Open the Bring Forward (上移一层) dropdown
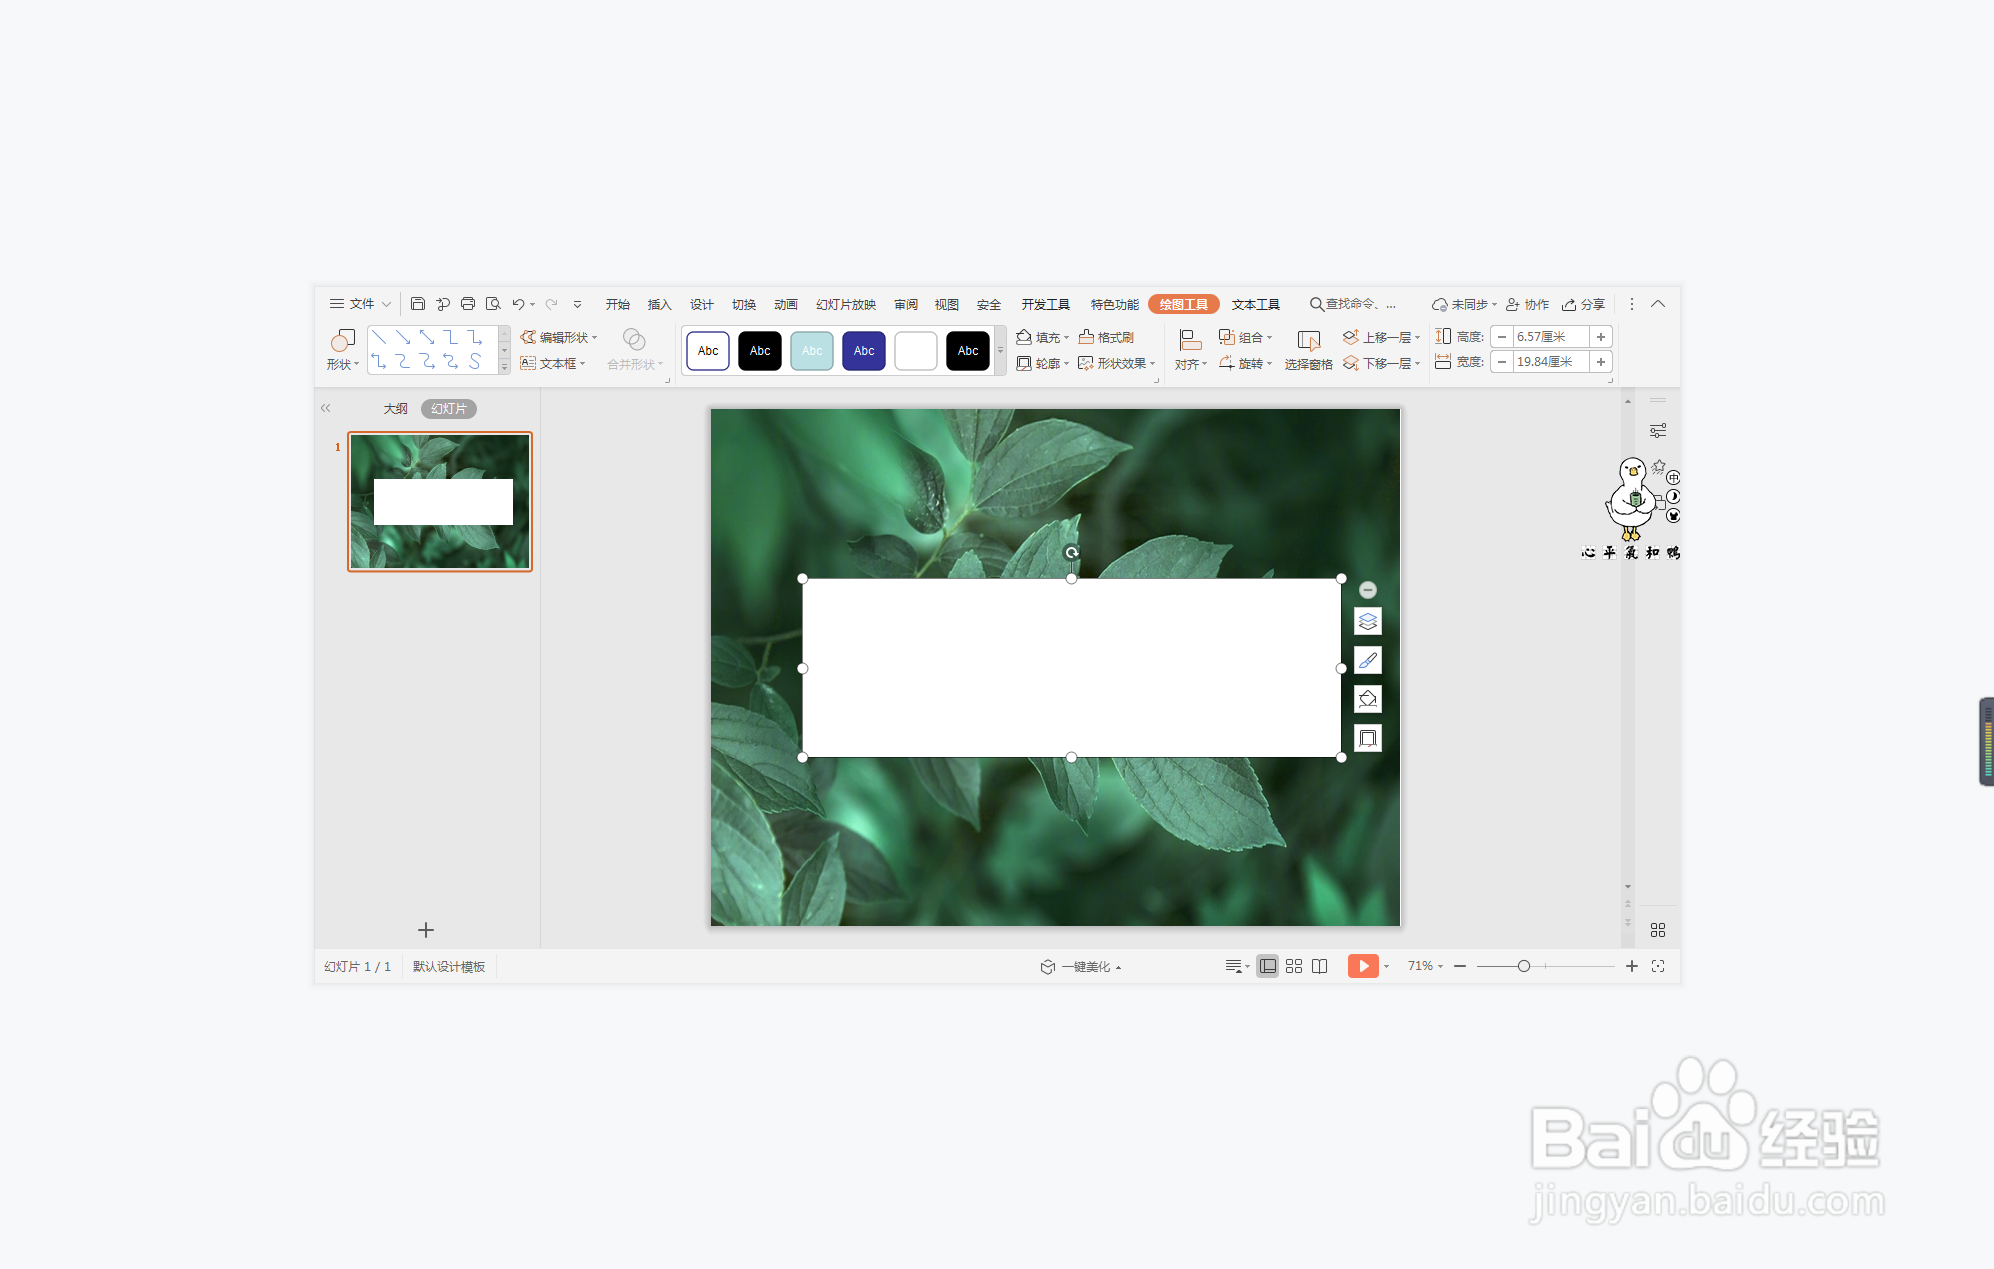 (x=1381, y=337)
